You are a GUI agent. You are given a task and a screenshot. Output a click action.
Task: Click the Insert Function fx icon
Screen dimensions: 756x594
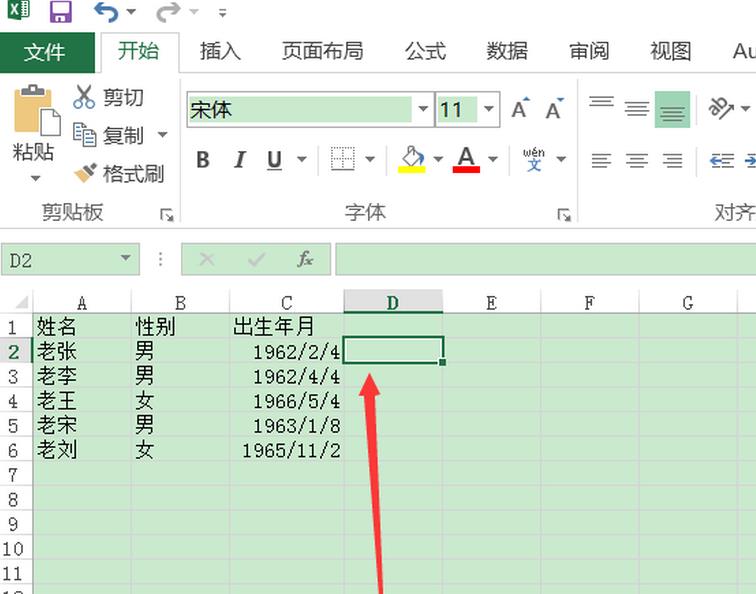coord(305,260)
